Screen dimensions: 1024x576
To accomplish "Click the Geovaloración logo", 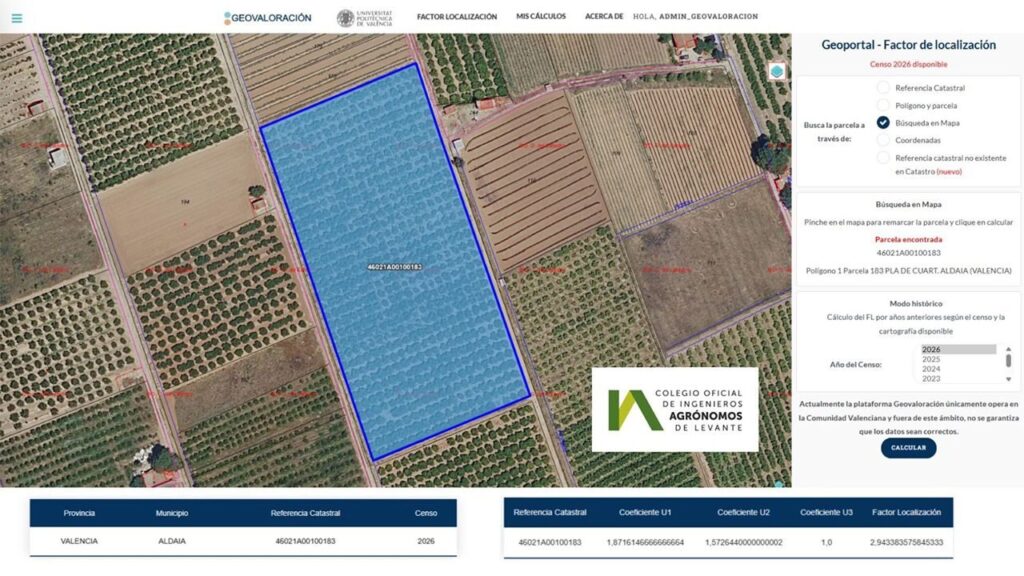I will [x=268, y=18].
